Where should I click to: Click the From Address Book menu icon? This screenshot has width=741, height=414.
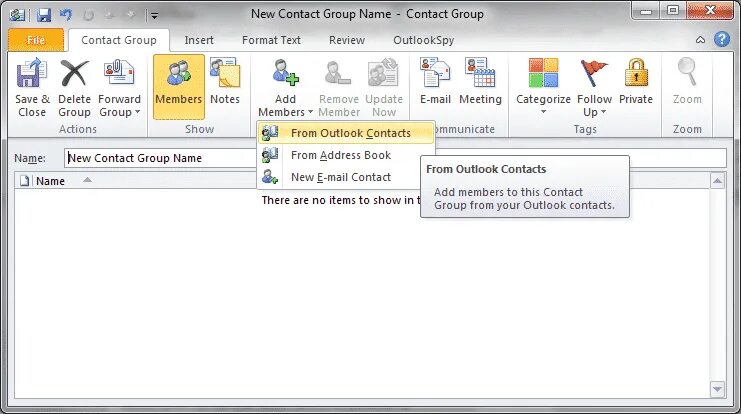pos(270,155)
